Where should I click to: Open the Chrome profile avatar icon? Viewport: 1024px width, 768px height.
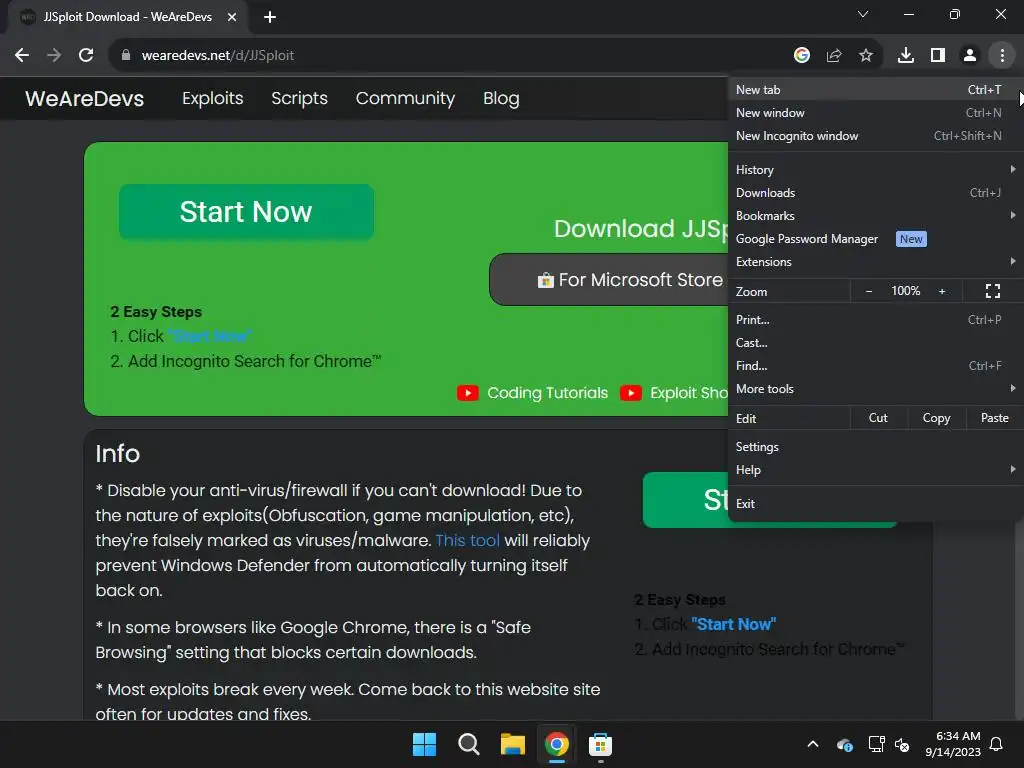(x=970, y=56)
